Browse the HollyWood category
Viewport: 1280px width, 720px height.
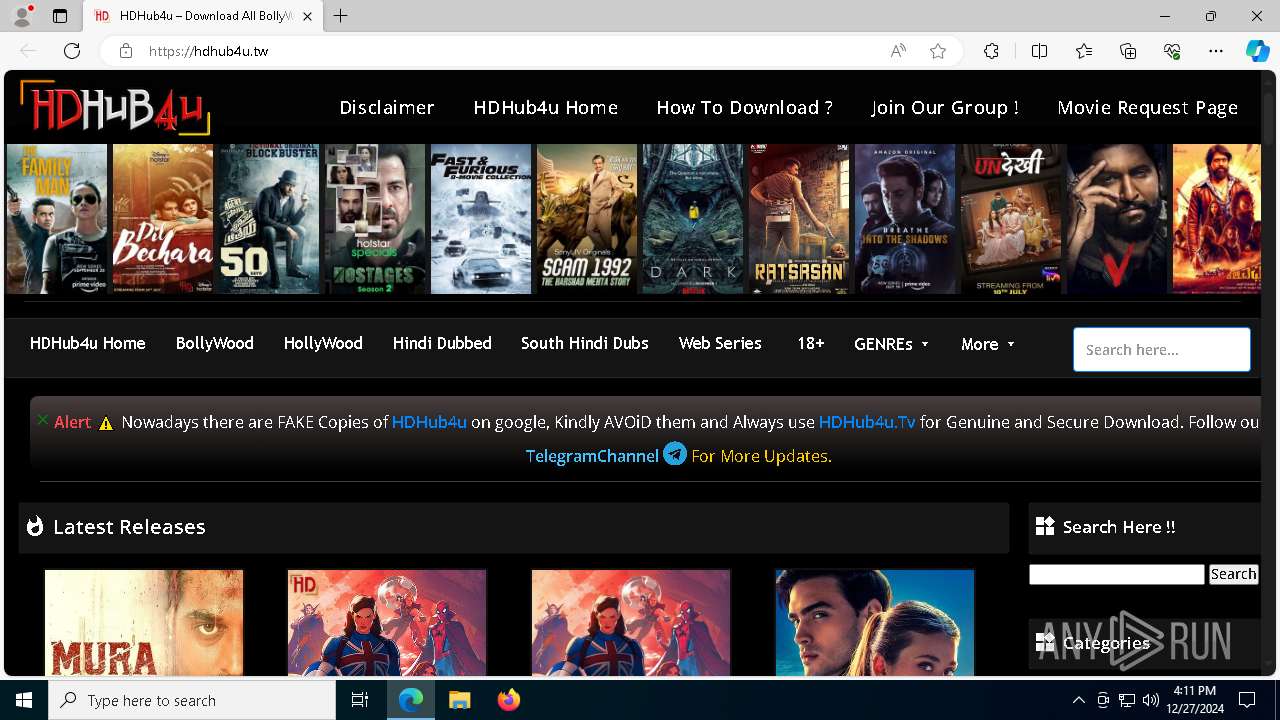(323, 343)
